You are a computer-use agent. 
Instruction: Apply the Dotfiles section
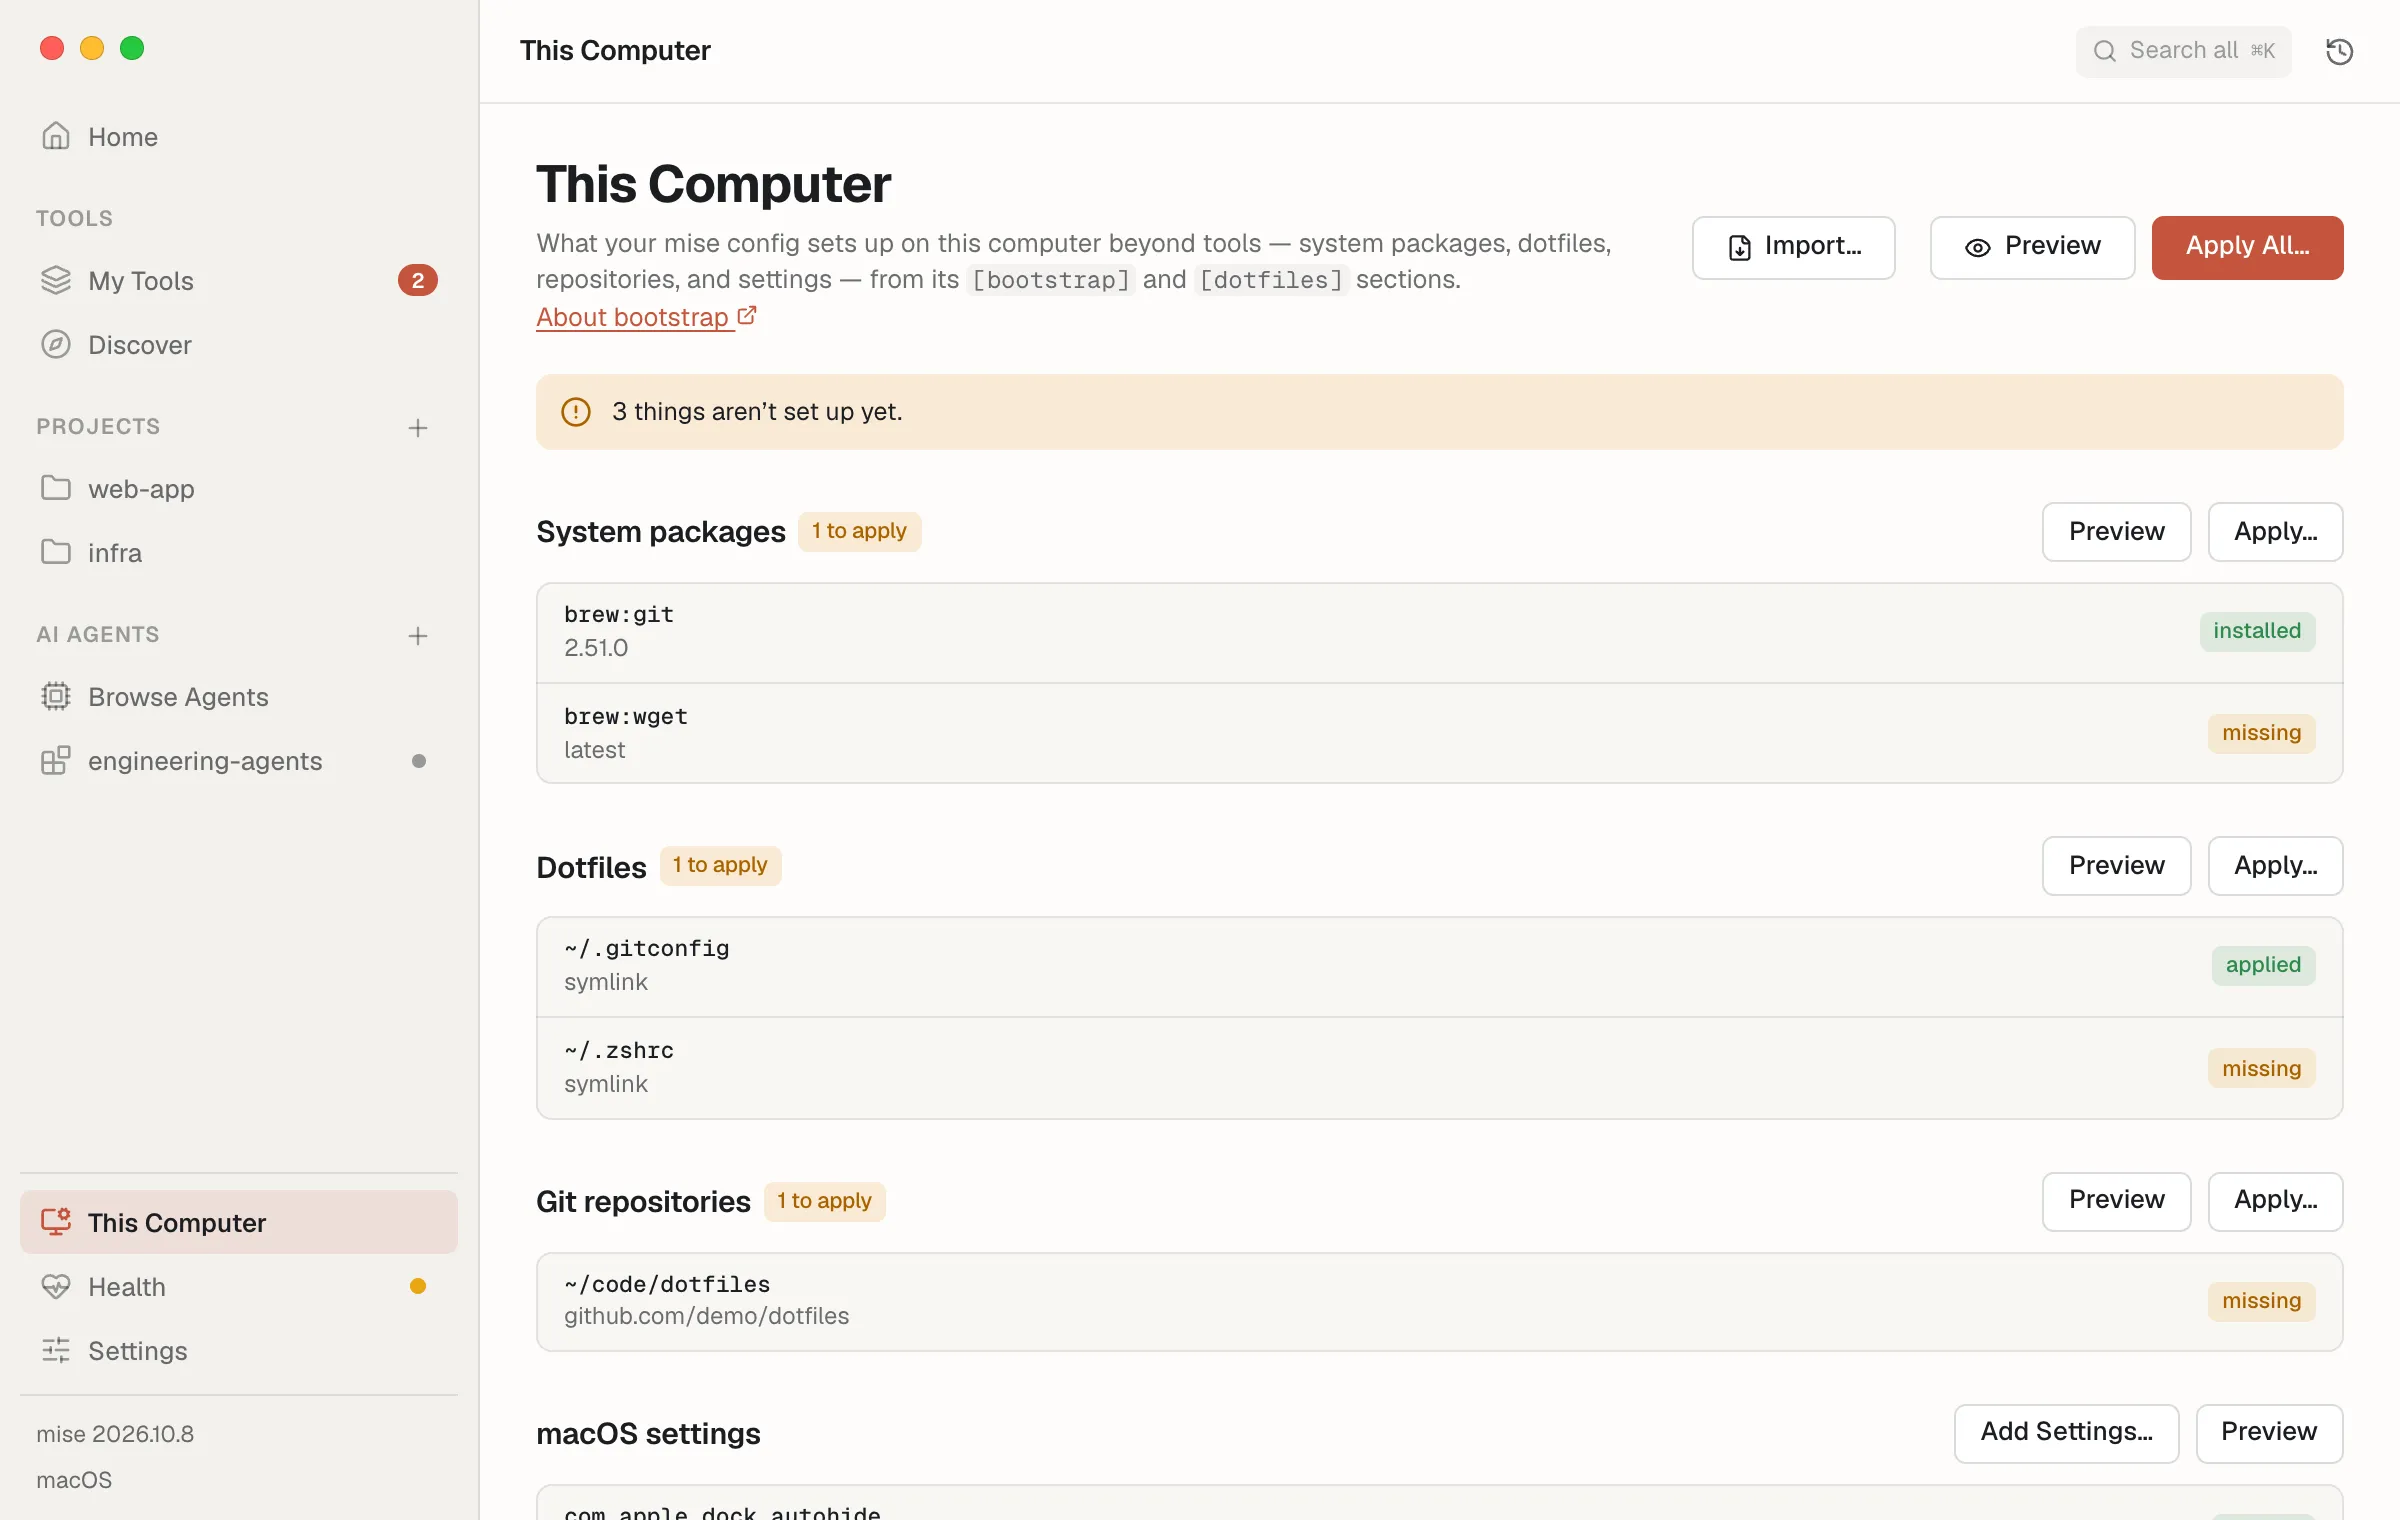tap(2275, 866)
